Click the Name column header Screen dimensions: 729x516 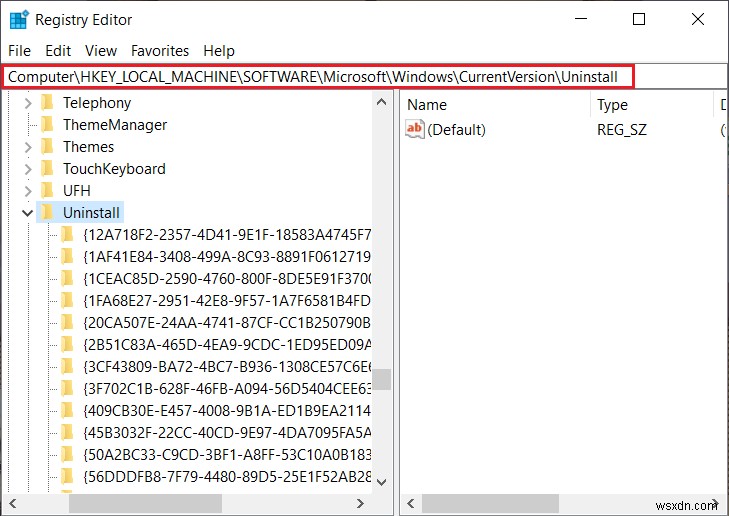point(496,105)
